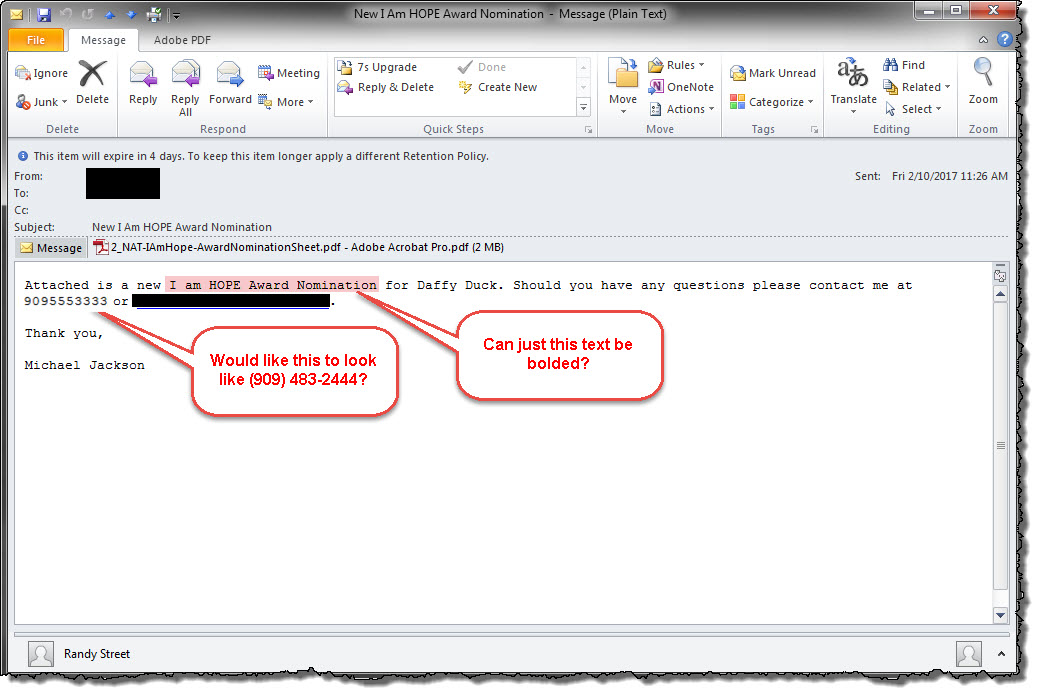Image resolution: width=1039 pixels, height=695 pixels.
Task: Click the Reply icon
Action: [x=142, y=82]
